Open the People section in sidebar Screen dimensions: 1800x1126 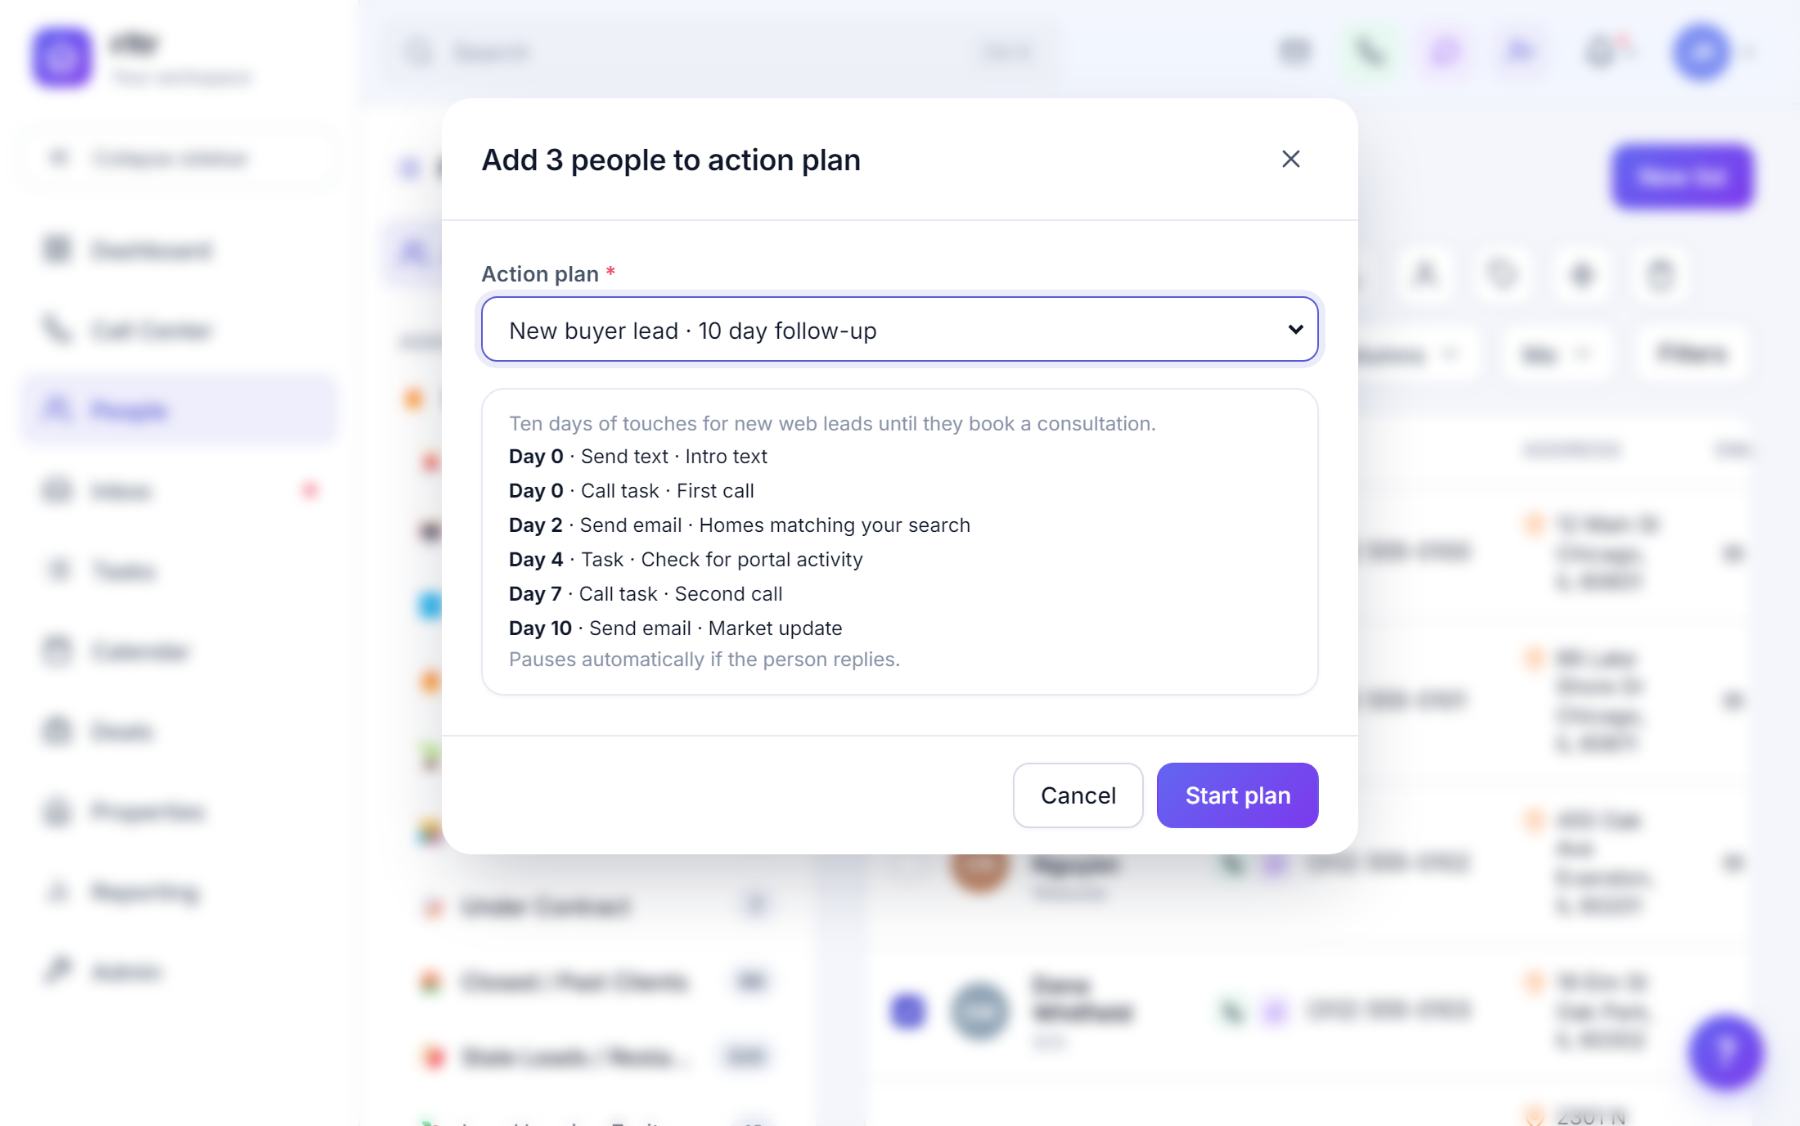(x=180, y=410)
